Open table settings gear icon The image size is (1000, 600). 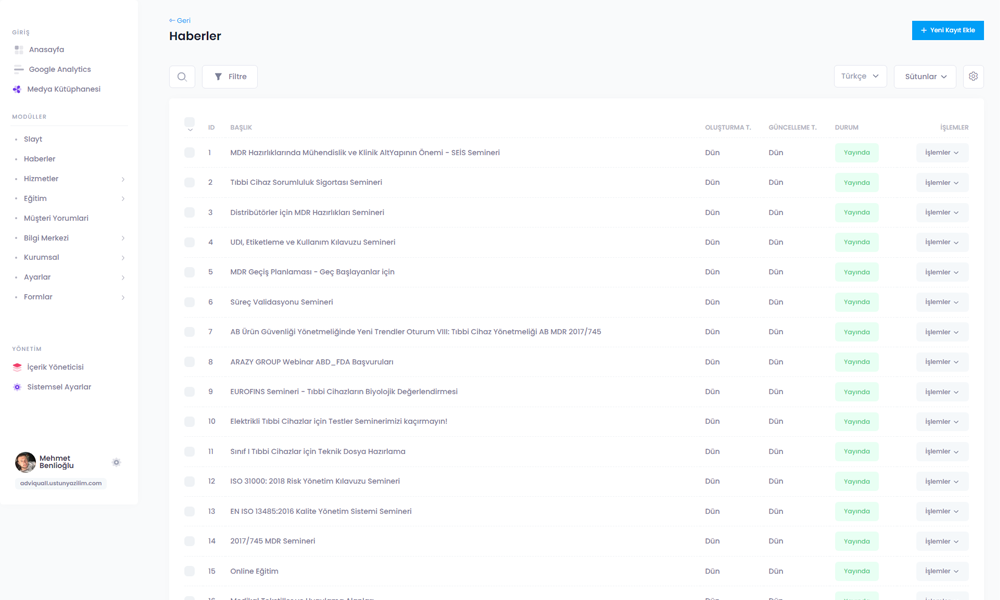click(973, 77)
